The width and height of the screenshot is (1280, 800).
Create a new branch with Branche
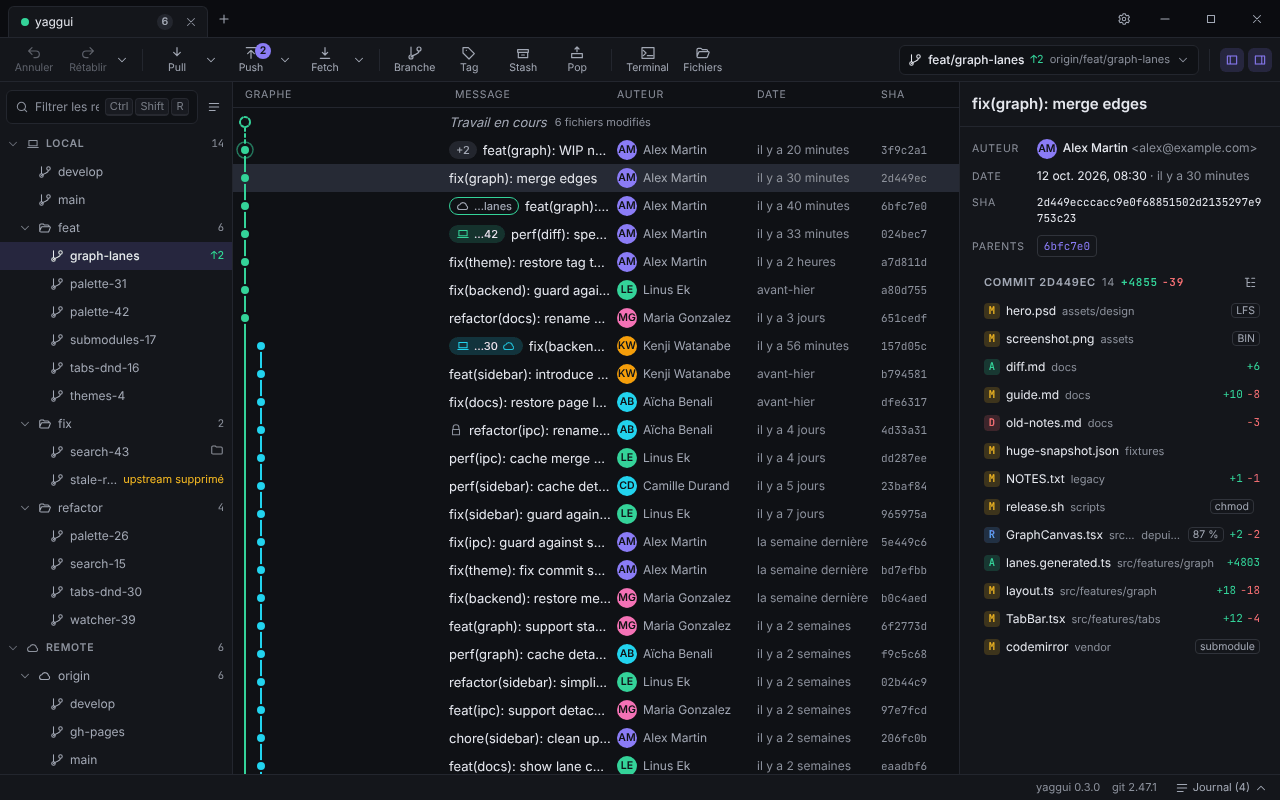tap(414, 59)
